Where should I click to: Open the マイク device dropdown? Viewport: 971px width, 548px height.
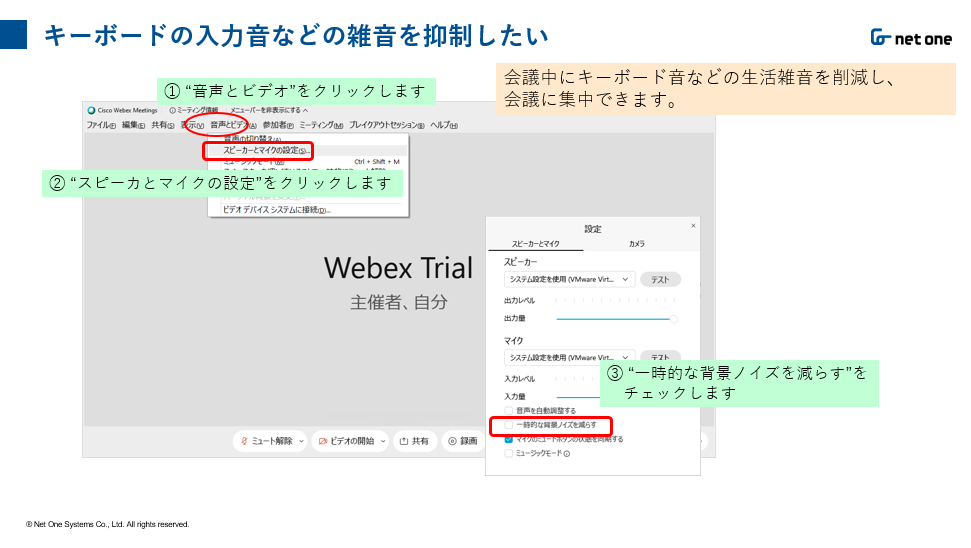pyautogui.click(x=569, y=357)
